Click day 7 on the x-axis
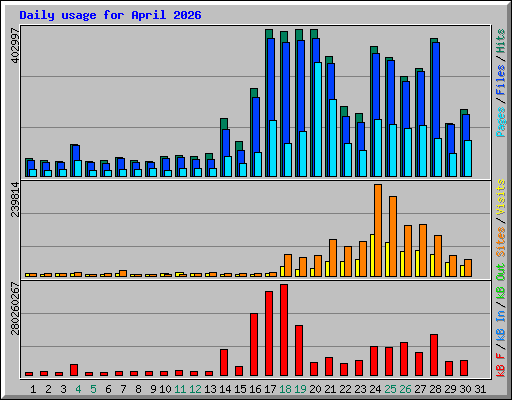512x400 pixels. tap(123, 389)
